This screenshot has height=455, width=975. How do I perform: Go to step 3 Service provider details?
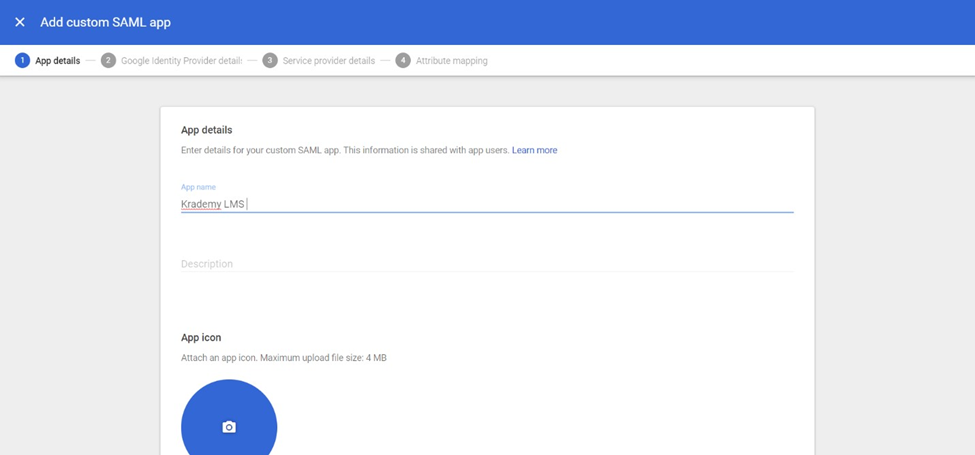point(319,61)
